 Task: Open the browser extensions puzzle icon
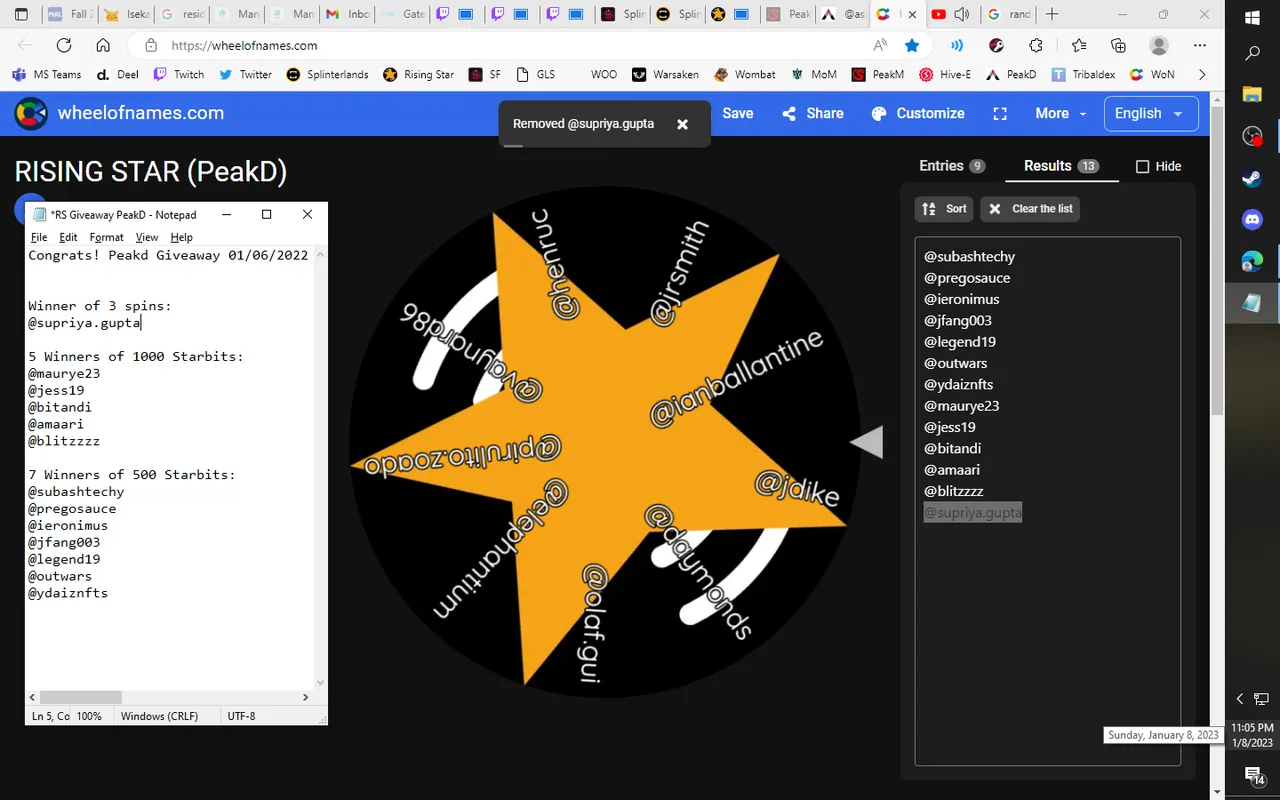(x=1036, y=45)
